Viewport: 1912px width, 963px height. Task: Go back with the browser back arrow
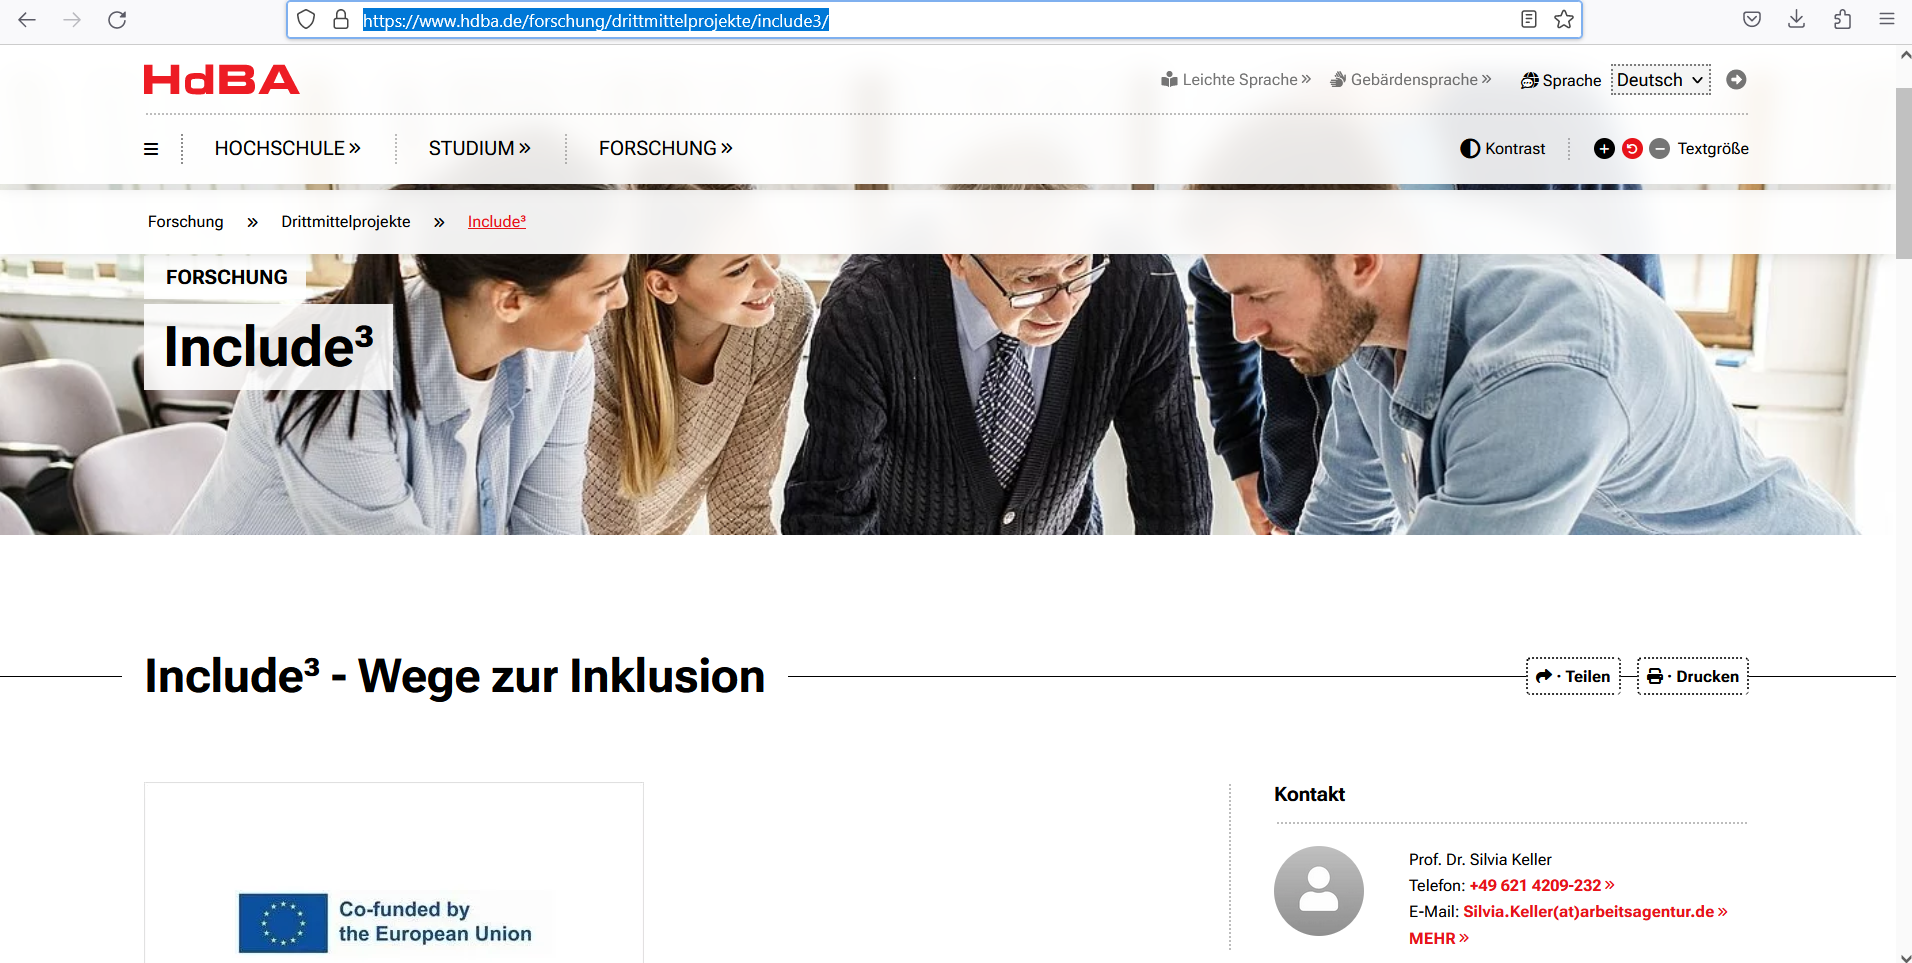[x=27, y=19]
